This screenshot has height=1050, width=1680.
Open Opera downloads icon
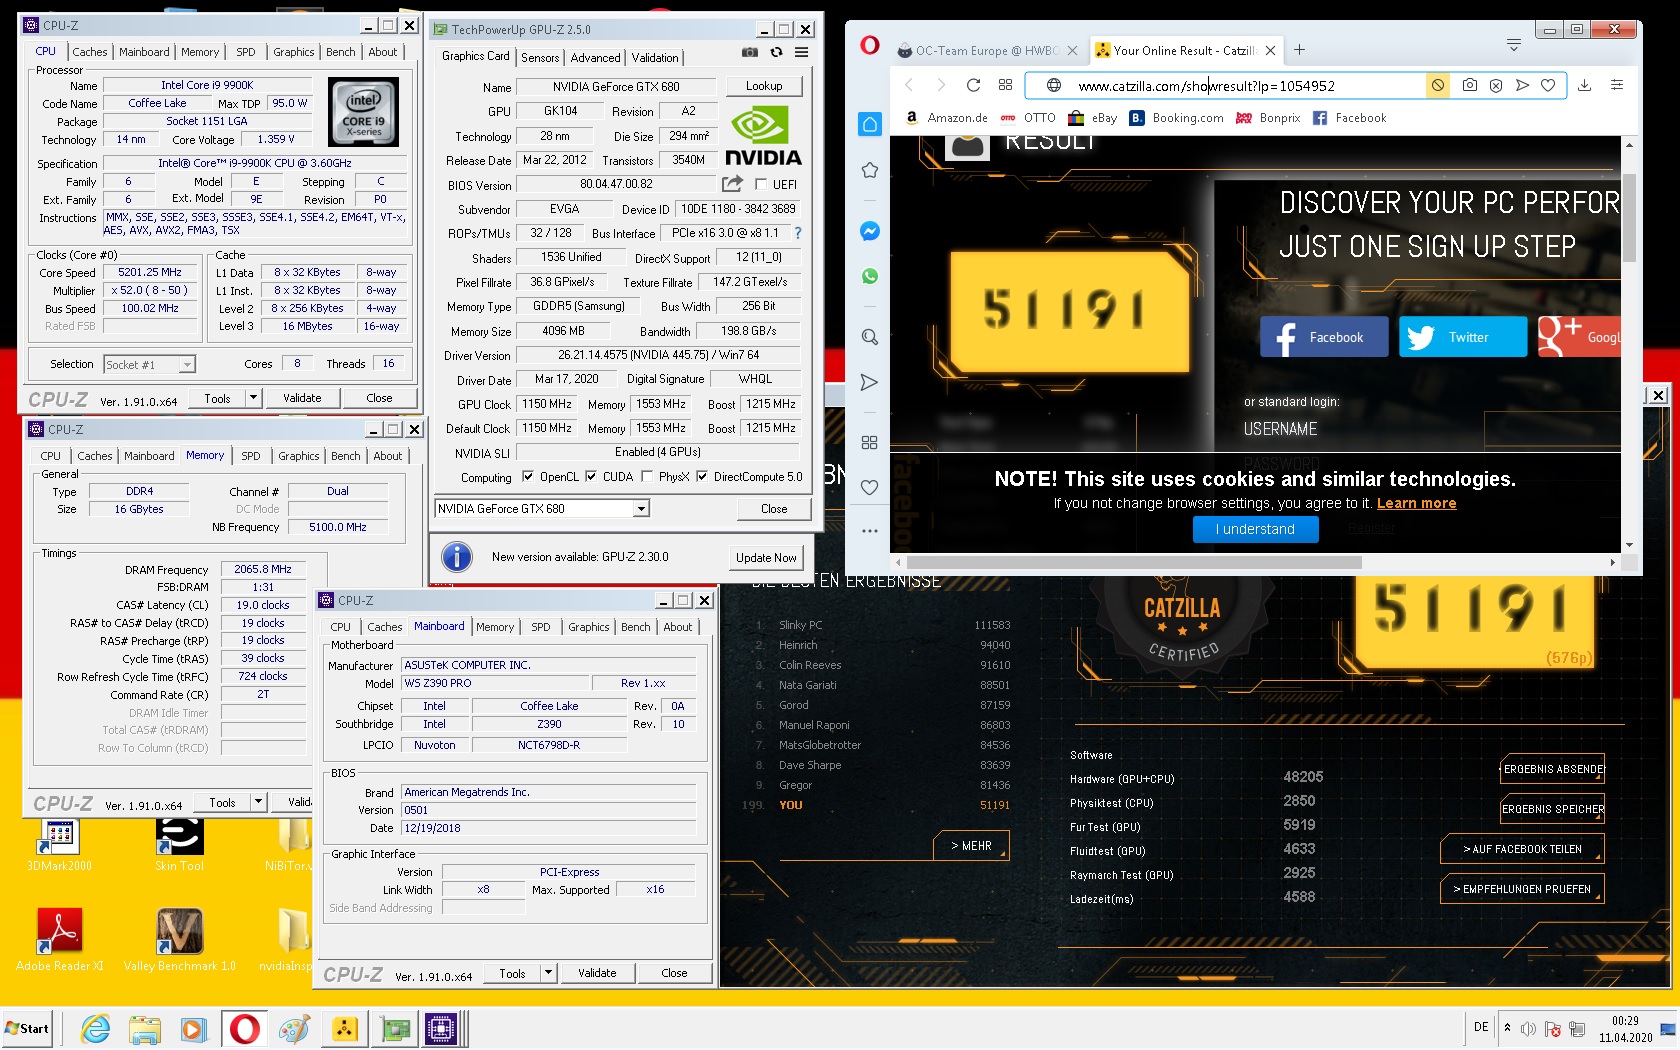1584,85
